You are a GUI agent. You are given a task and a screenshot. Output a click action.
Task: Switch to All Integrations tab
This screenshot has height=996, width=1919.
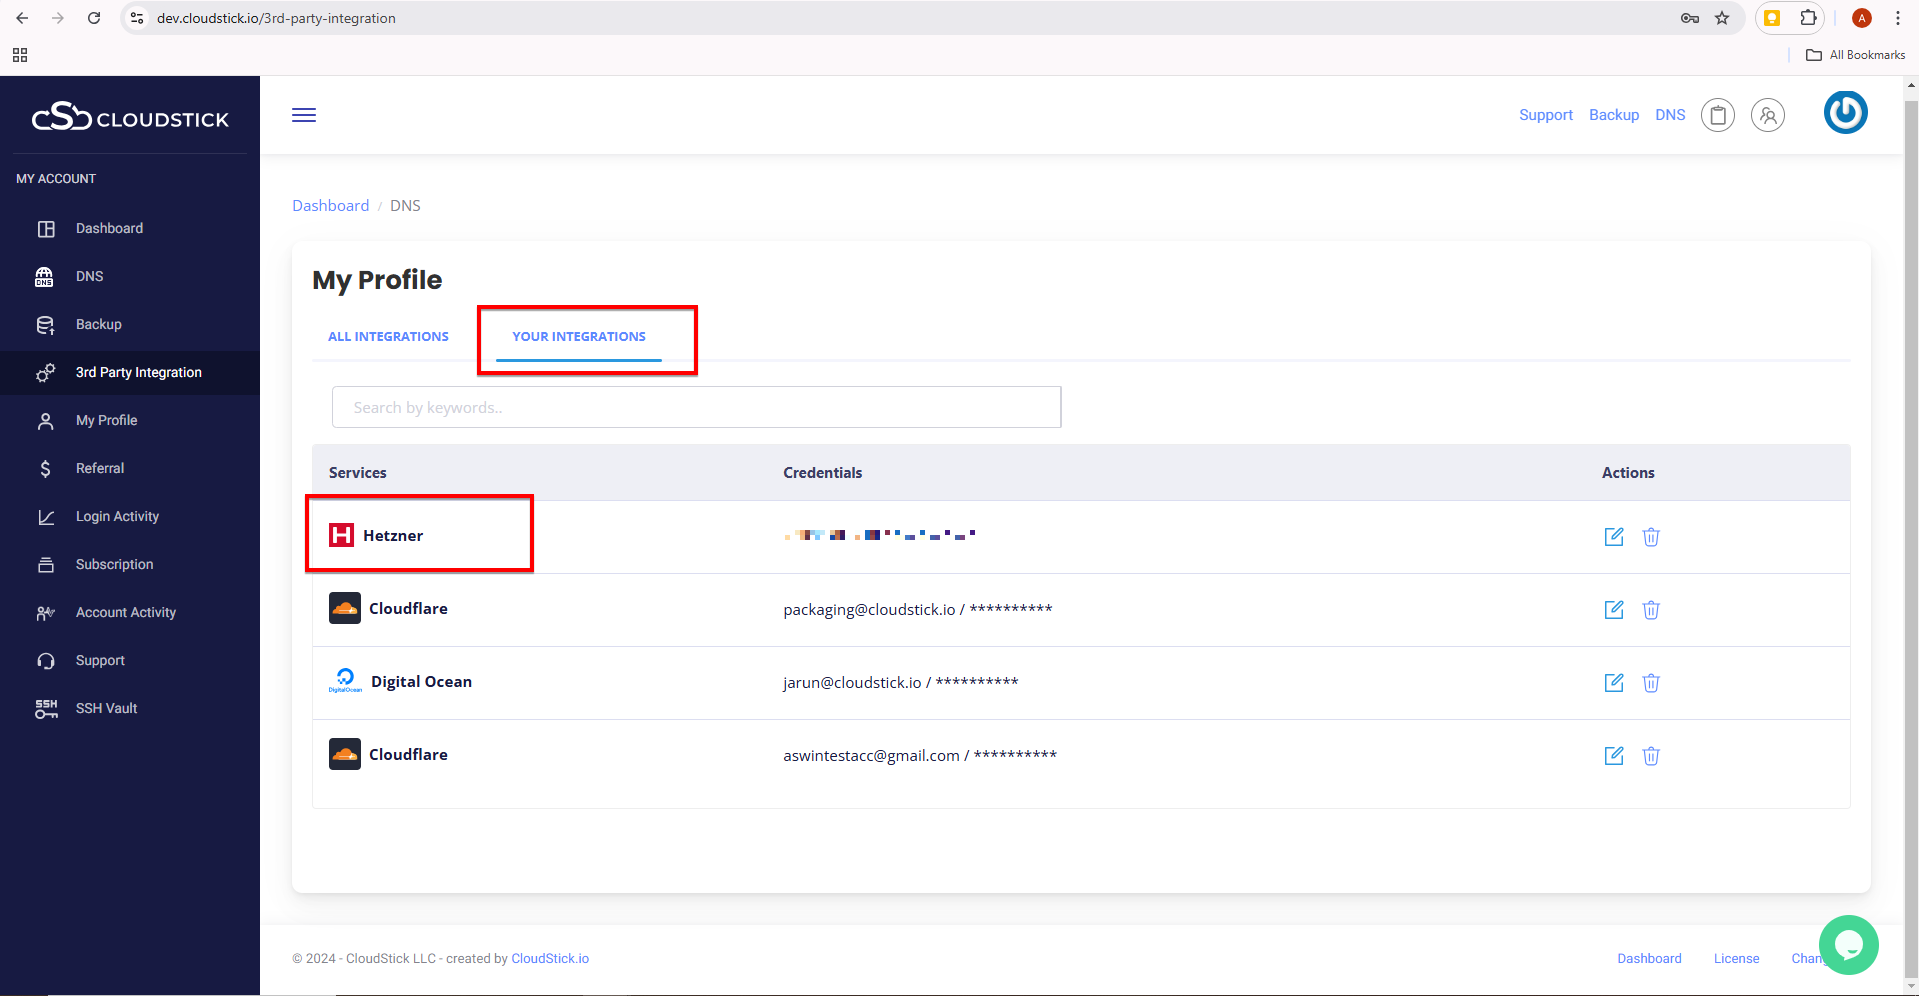(x=388, y=337)
